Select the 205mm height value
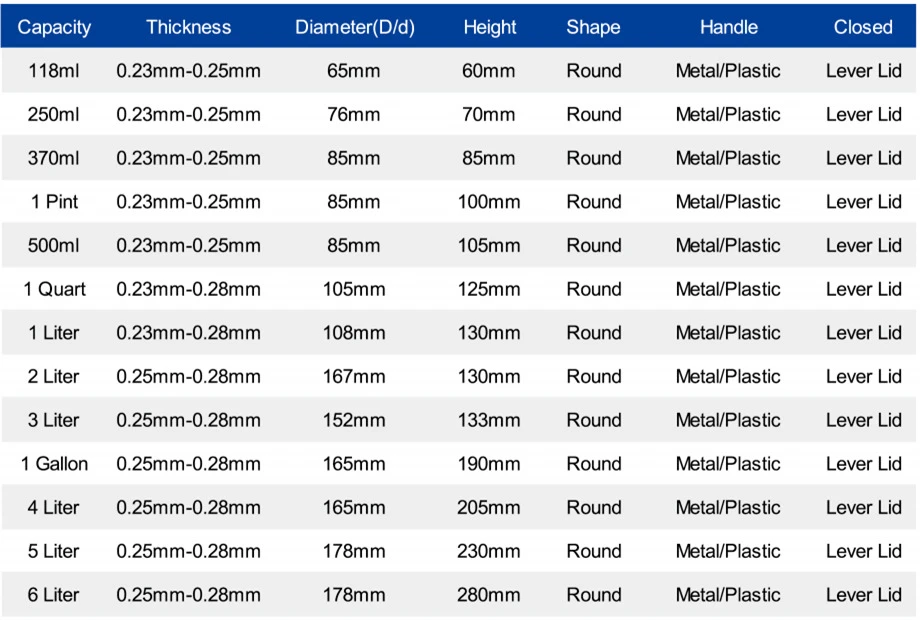Viewport: 920px width, 620px height. [488, 507]
